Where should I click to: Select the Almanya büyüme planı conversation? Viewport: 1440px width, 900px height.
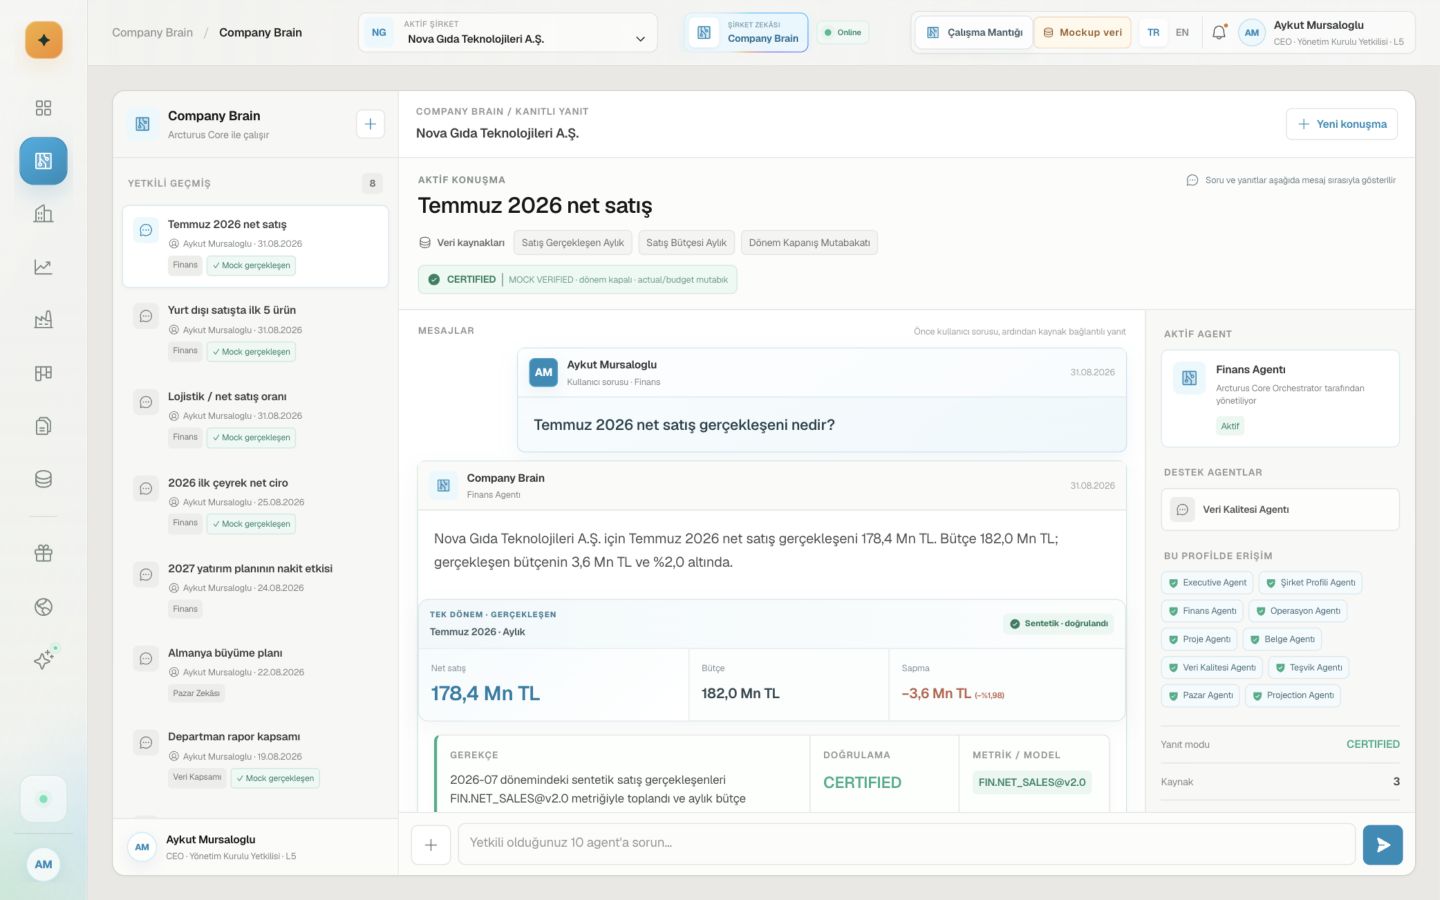[255, 673]
